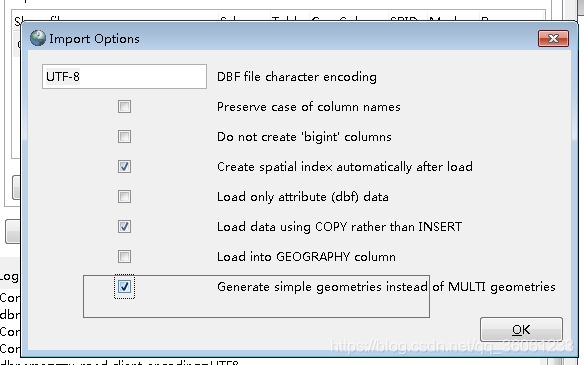Click 'Create spatial index automatically after load' text

345,167
